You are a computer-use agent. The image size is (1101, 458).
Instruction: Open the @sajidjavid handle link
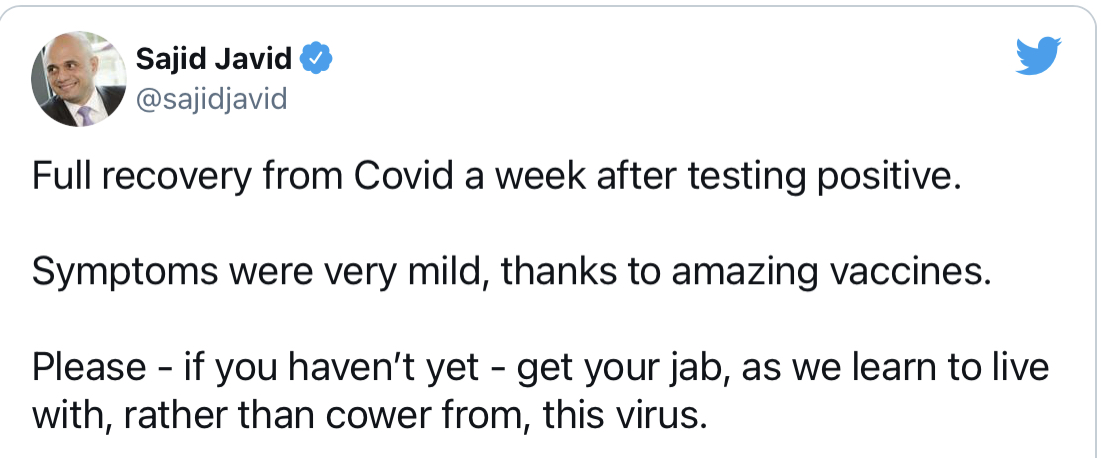pos(210,99)
